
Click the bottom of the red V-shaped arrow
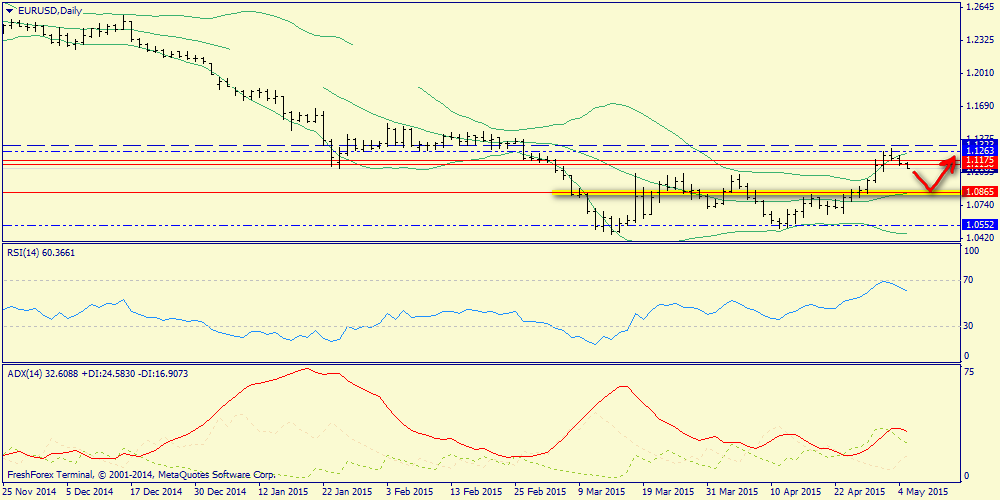(x=930, y=189)
